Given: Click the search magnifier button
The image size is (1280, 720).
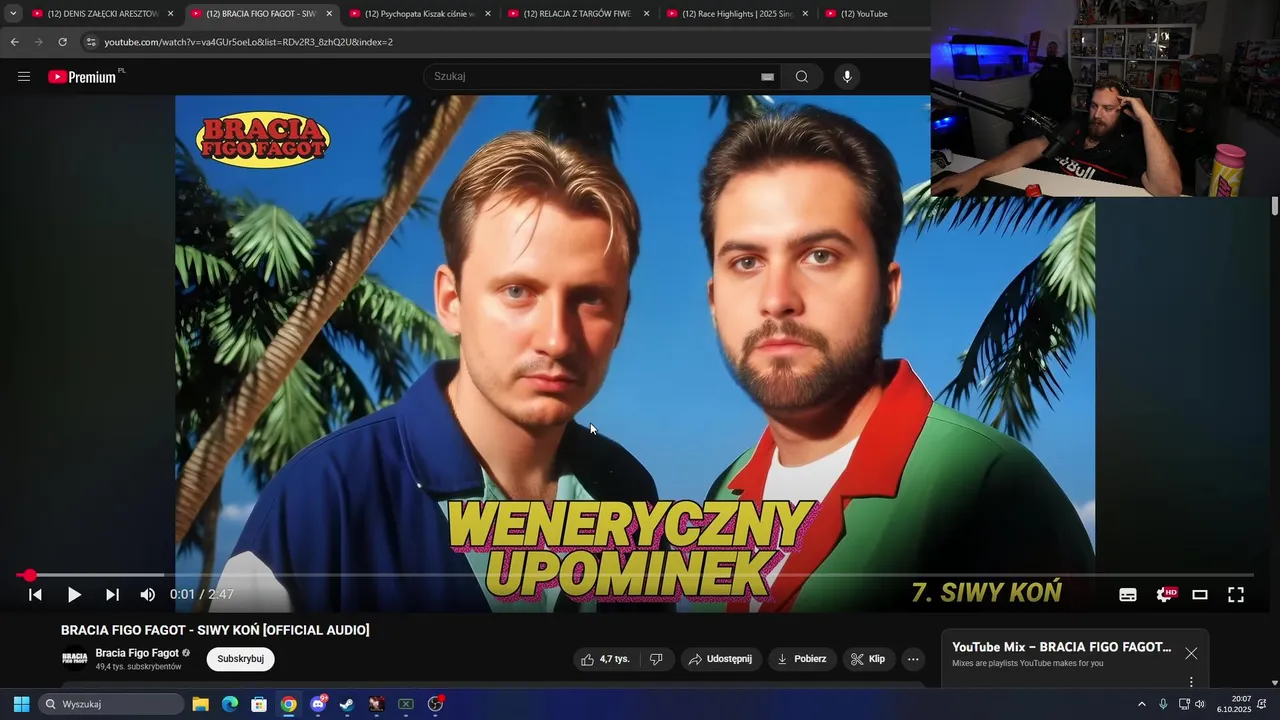Looking at the screenshot, I should 802,77.
